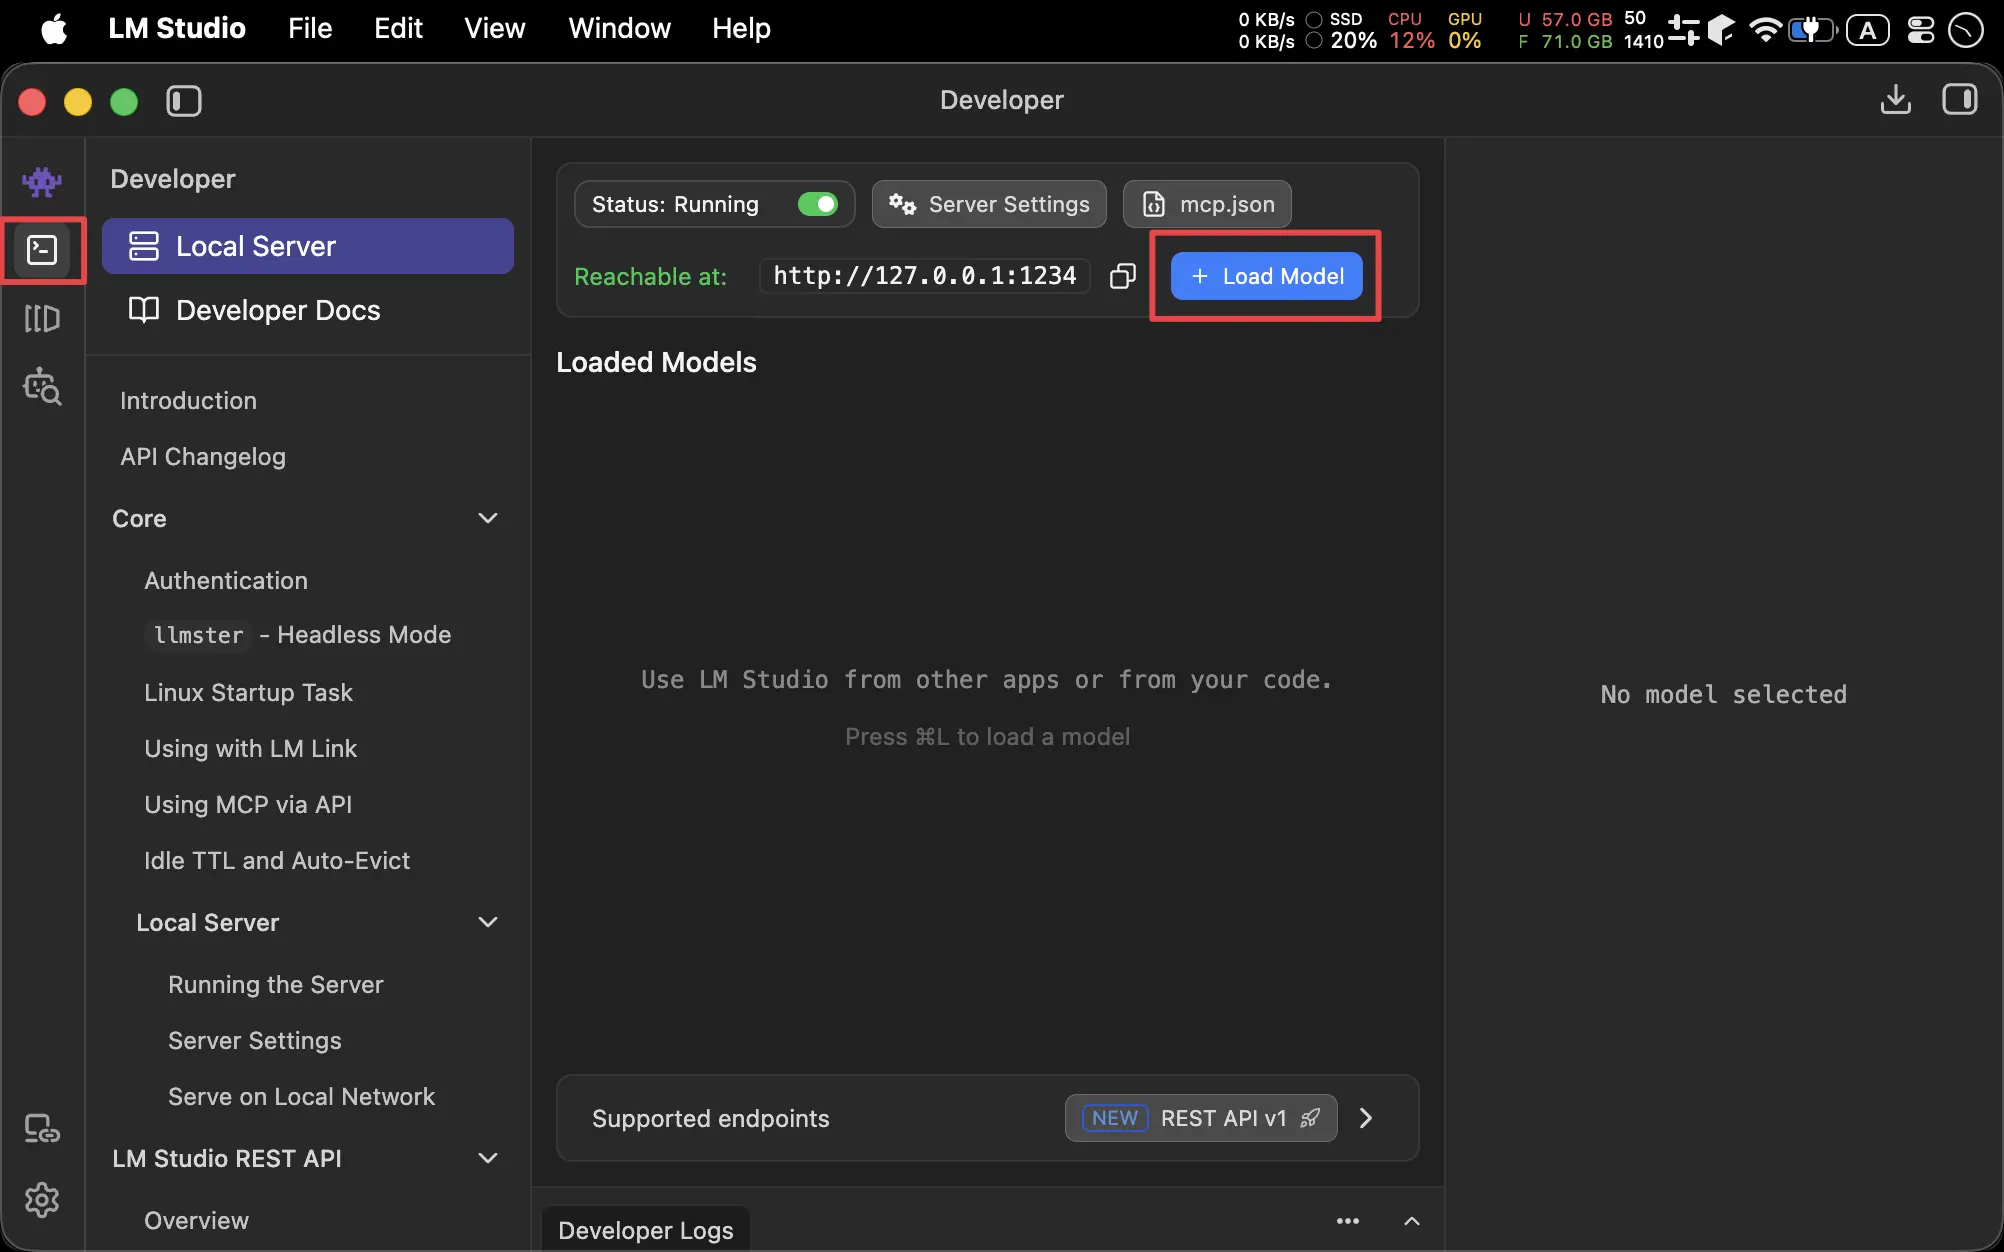The image size is (2004, 1252).
Task: Open the Developer terminal icon in sidebar
Action: tap(42, 249)
